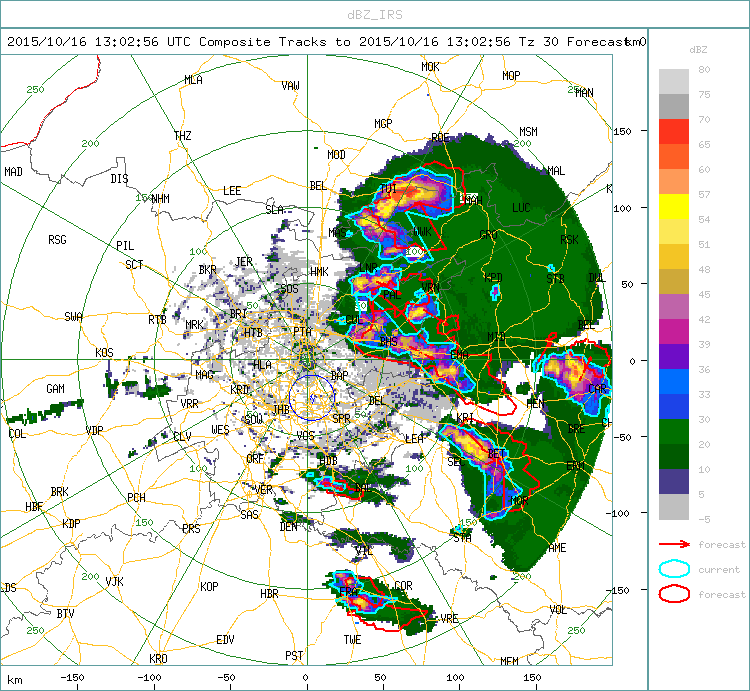
Task: Click the -100 tick on right km axis
Action: pyautogui.click(x=617, y=513)
